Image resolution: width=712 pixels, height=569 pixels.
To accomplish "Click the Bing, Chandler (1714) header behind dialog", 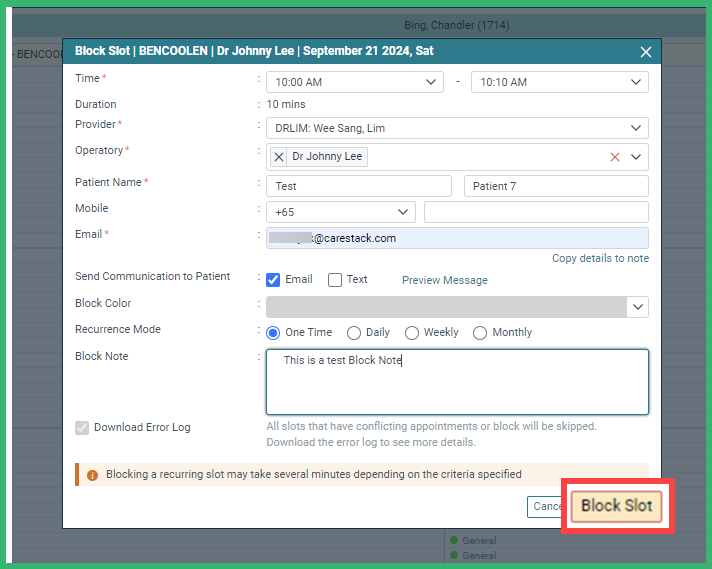I will click(x=456, y=25).
